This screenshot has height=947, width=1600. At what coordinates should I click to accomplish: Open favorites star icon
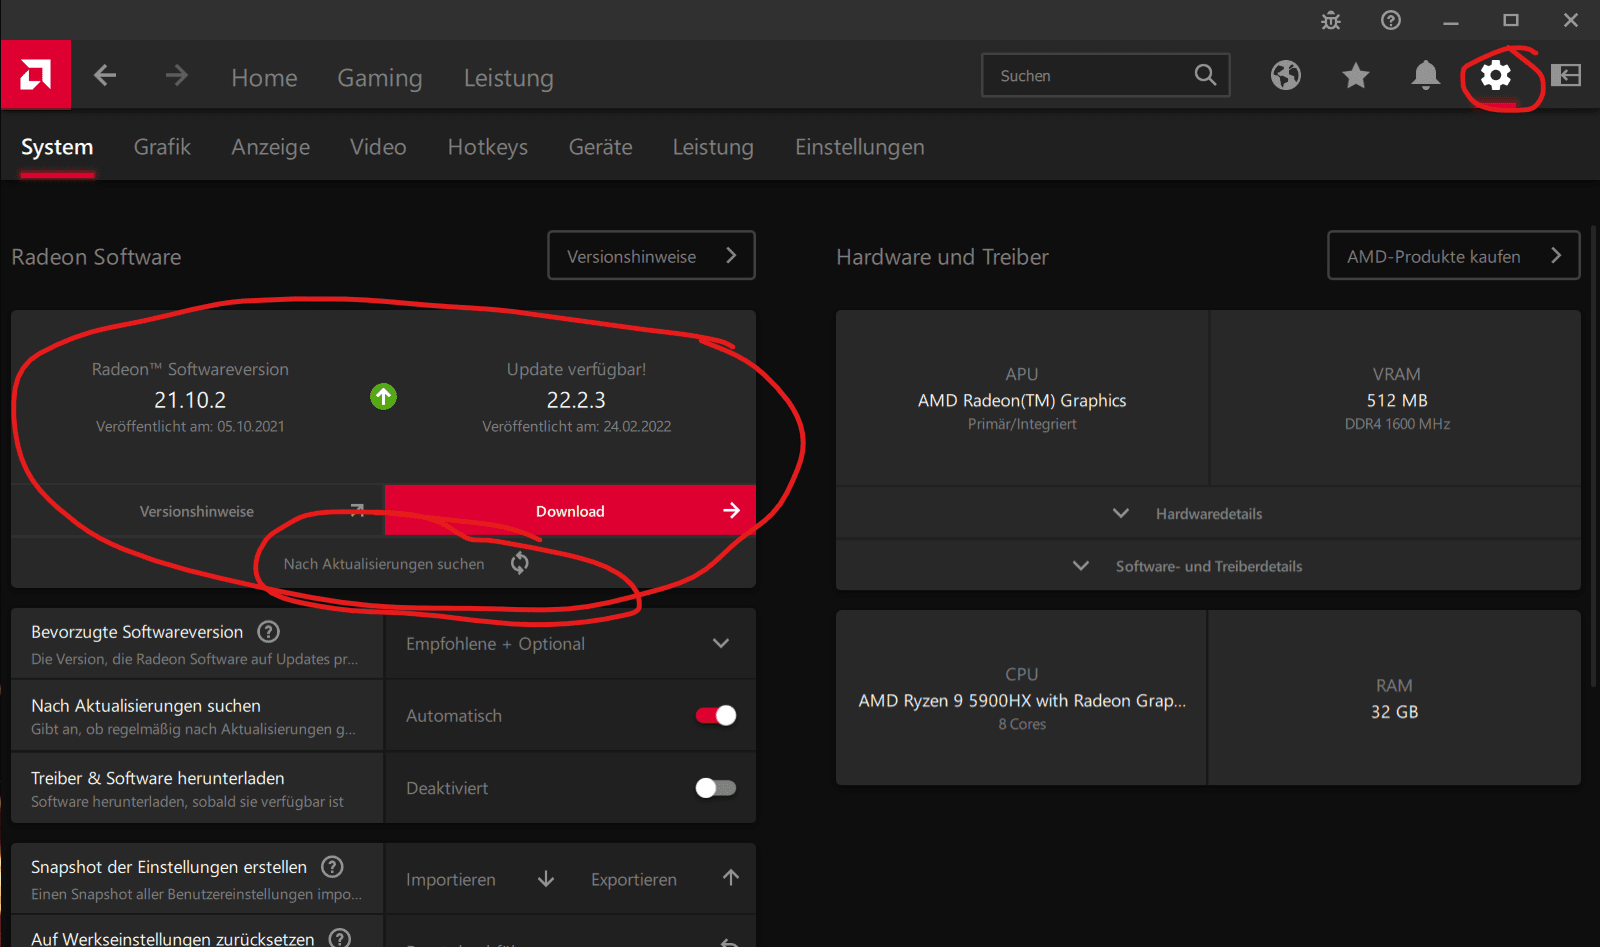point(1356,75)
